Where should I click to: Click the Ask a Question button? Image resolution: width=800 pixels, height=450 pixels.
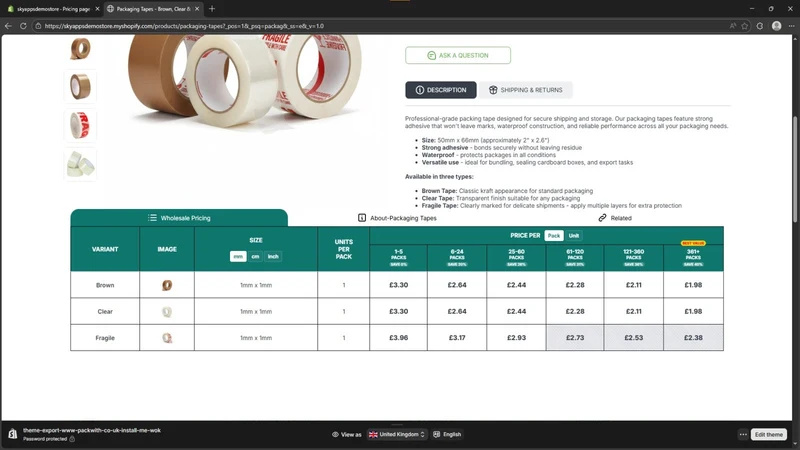[458, 55]
